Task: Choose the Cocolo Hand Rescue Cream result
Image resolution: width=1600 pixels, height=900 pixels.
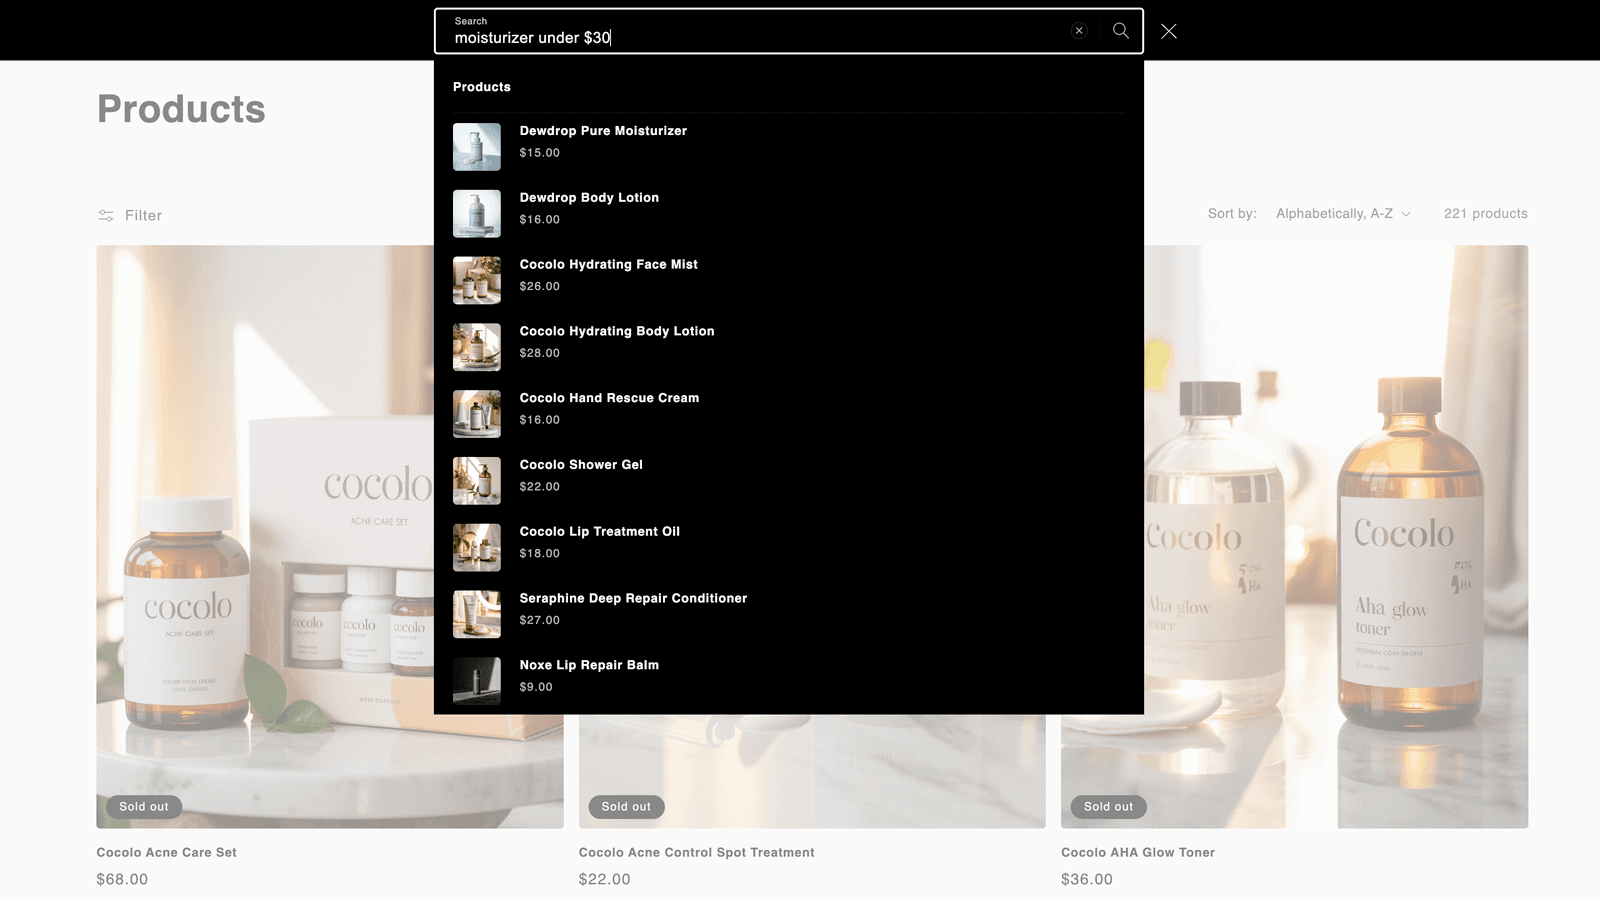Action: [789, 414]
